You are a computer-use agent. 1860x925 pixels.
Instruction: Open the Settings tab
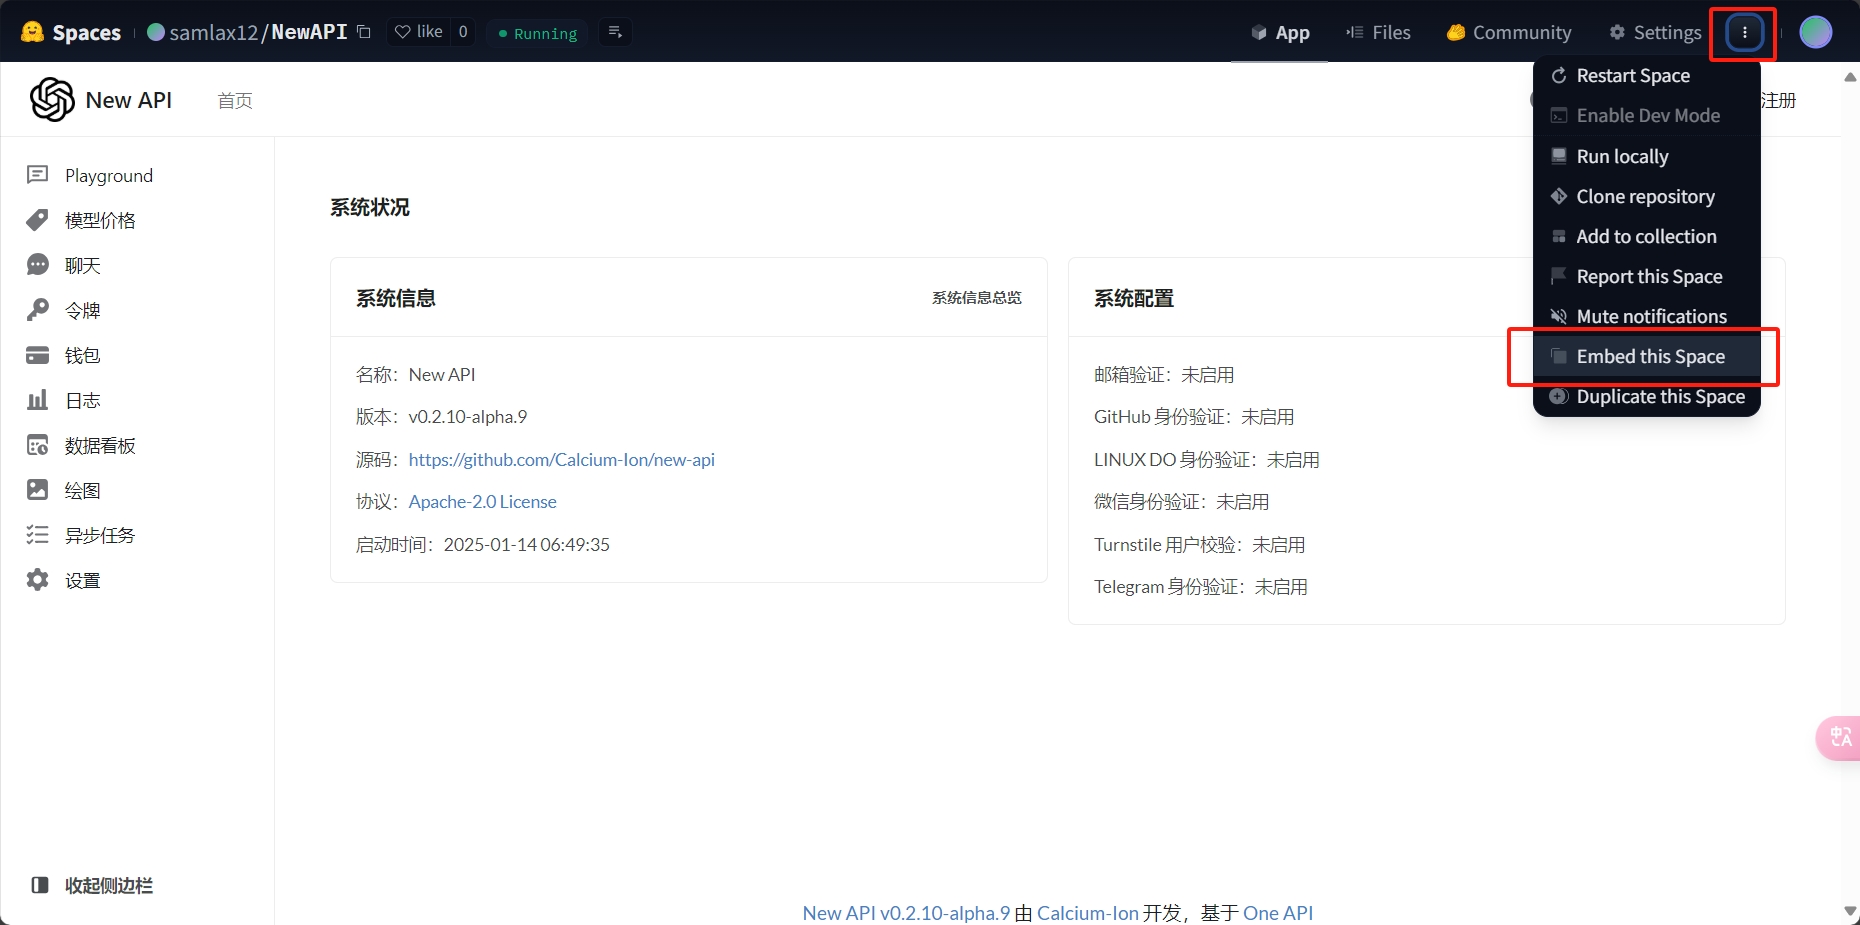1655,32
